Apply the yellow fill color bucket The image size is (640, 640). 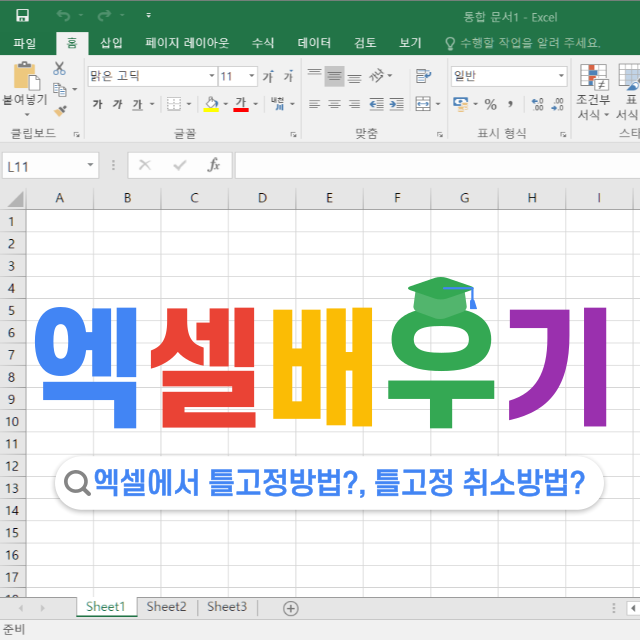211,104
